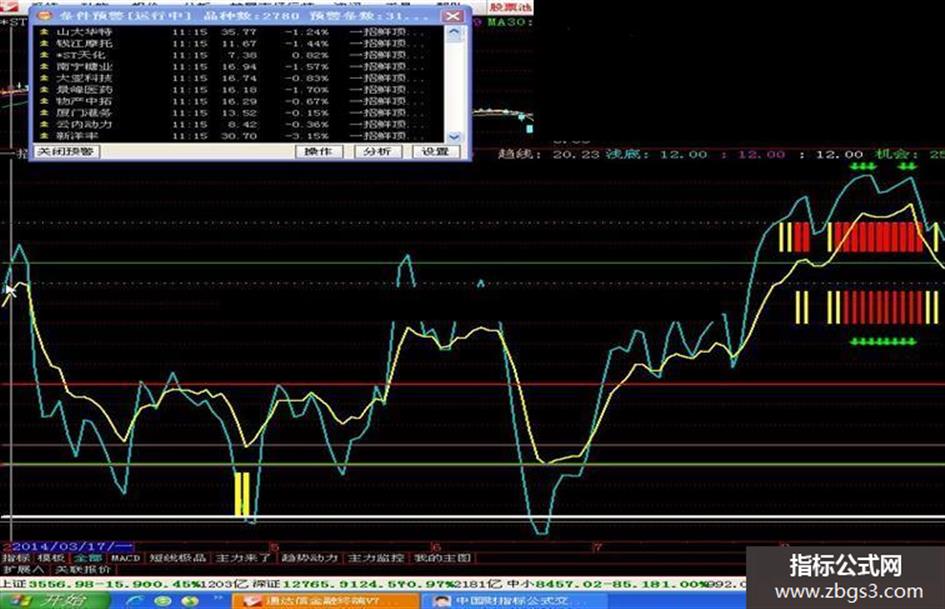Select the 钱江摩托 stock name
Screen dimensions: 945x609
tap(84, 43)
